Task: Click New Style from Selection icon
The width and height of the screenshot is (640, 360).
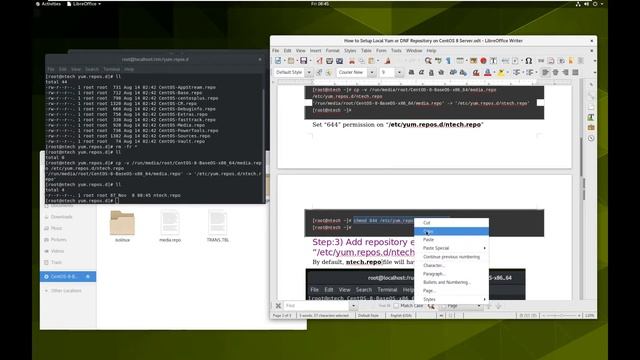Action: [x=329, y=73]
